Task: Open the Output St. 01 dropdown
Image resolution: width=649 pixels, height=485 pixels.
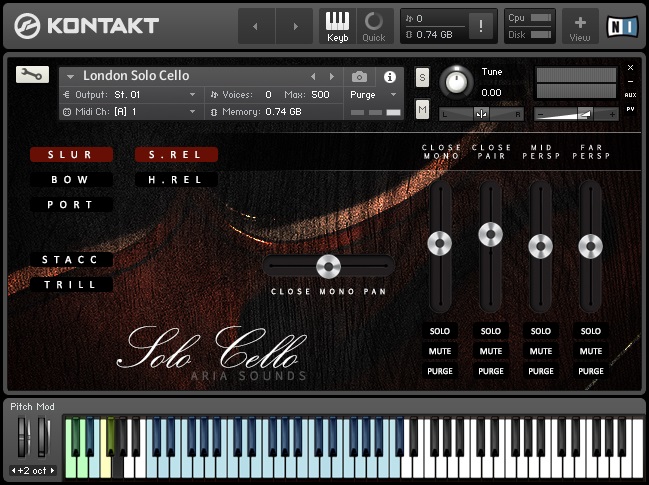Action: click(x=132, y=95)
